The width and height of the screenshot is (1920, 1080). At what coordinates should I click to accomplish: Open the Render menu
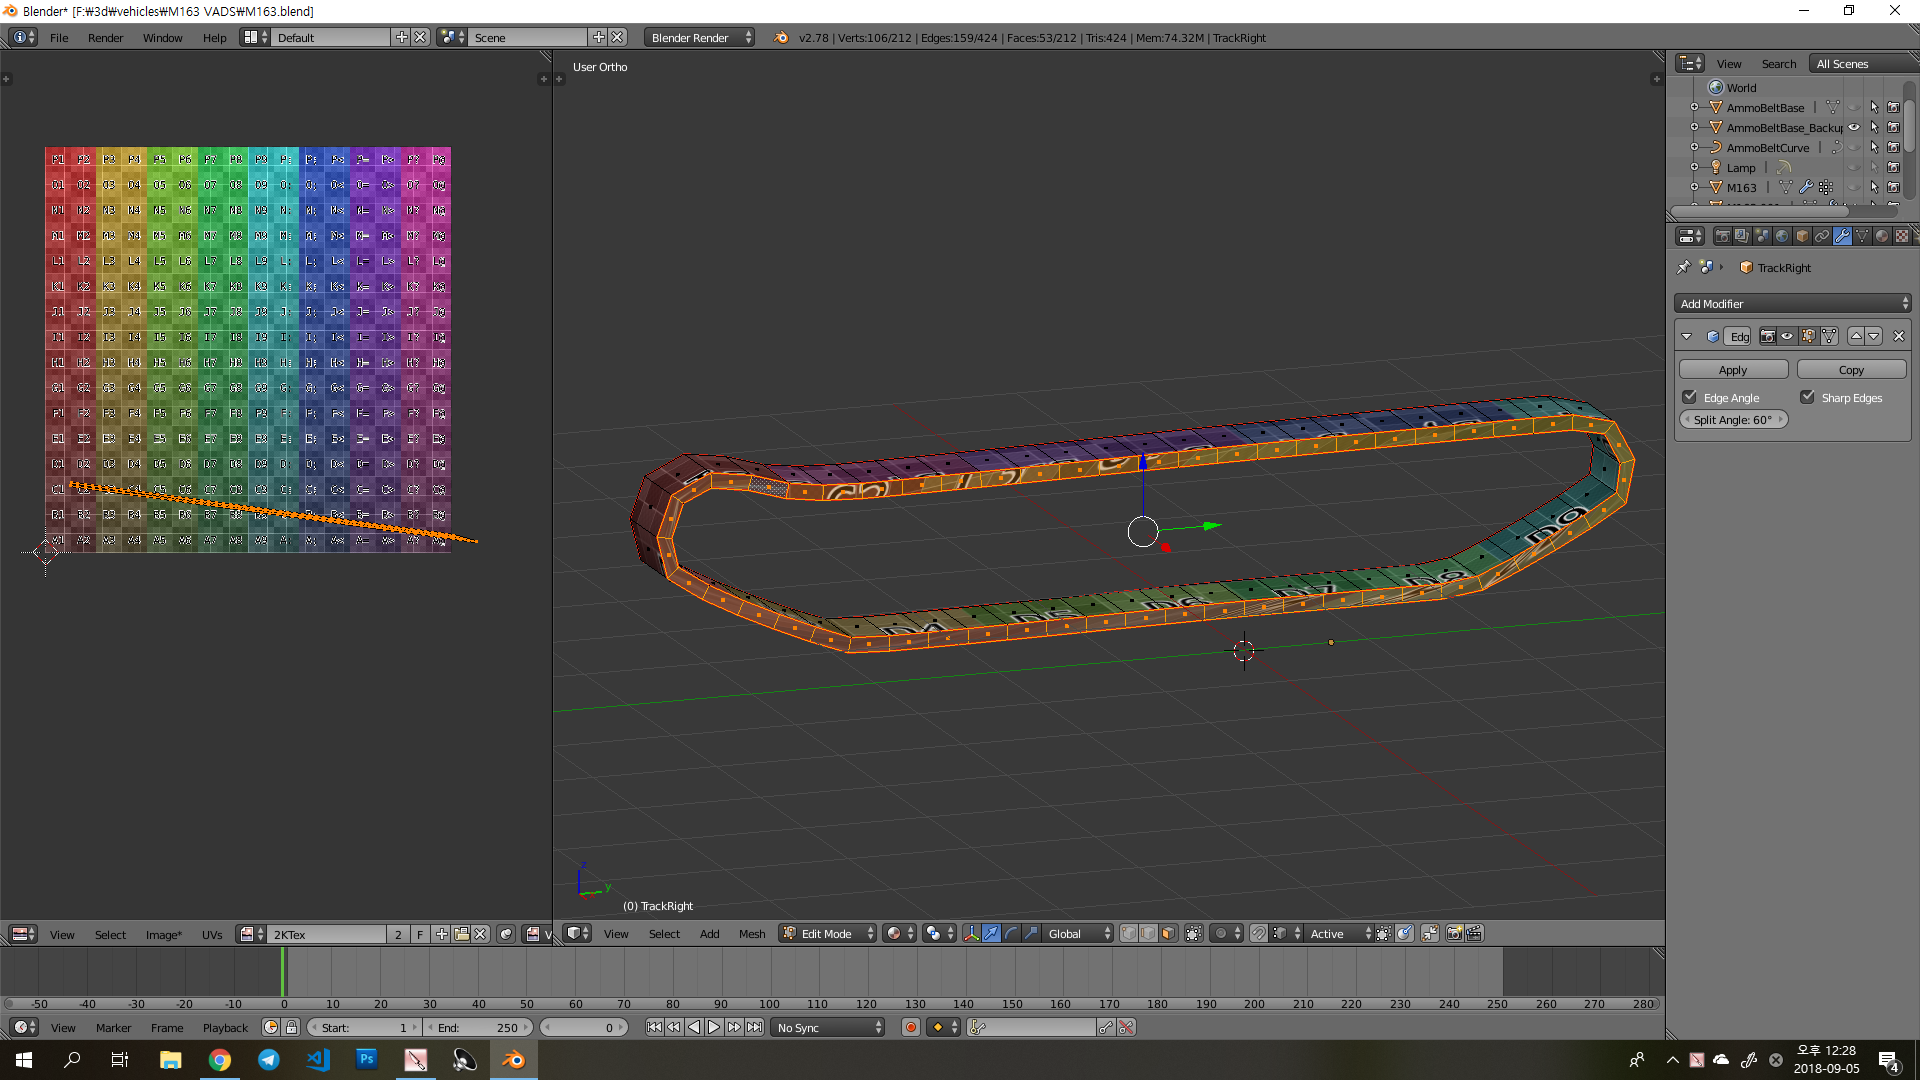click(105, 37)
